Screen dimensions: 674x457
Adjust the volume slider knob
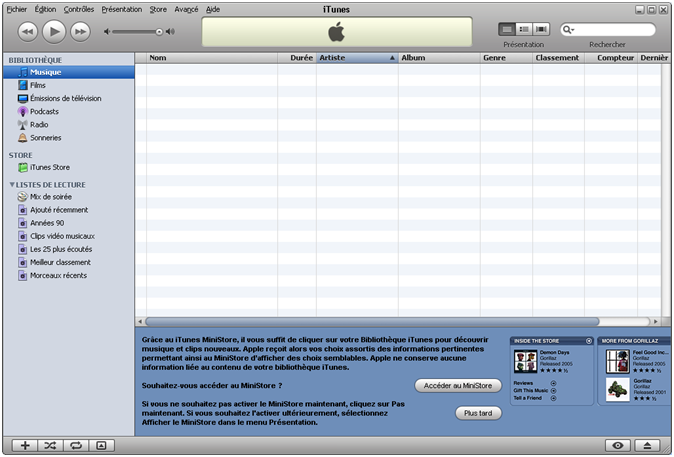(x=159, y=31)
